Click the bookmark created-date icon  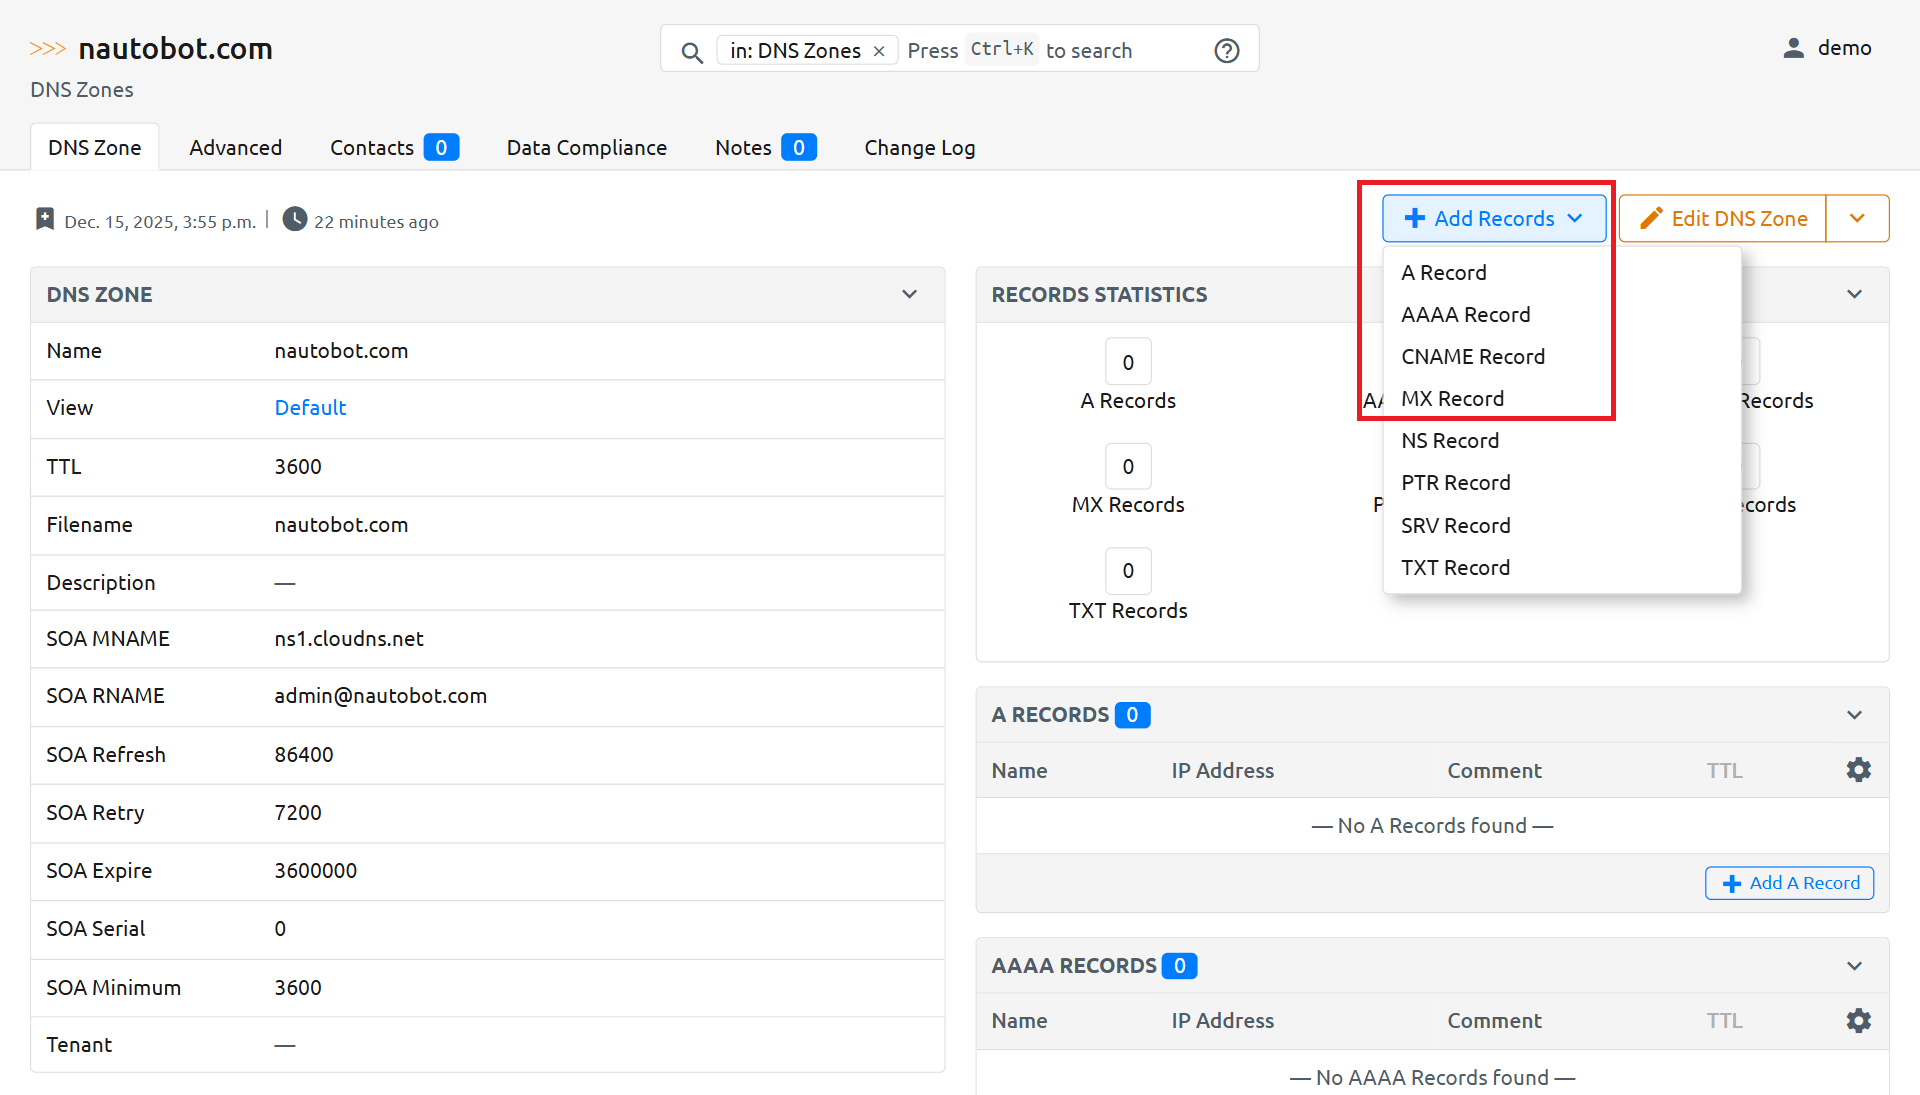pos(45,219)
